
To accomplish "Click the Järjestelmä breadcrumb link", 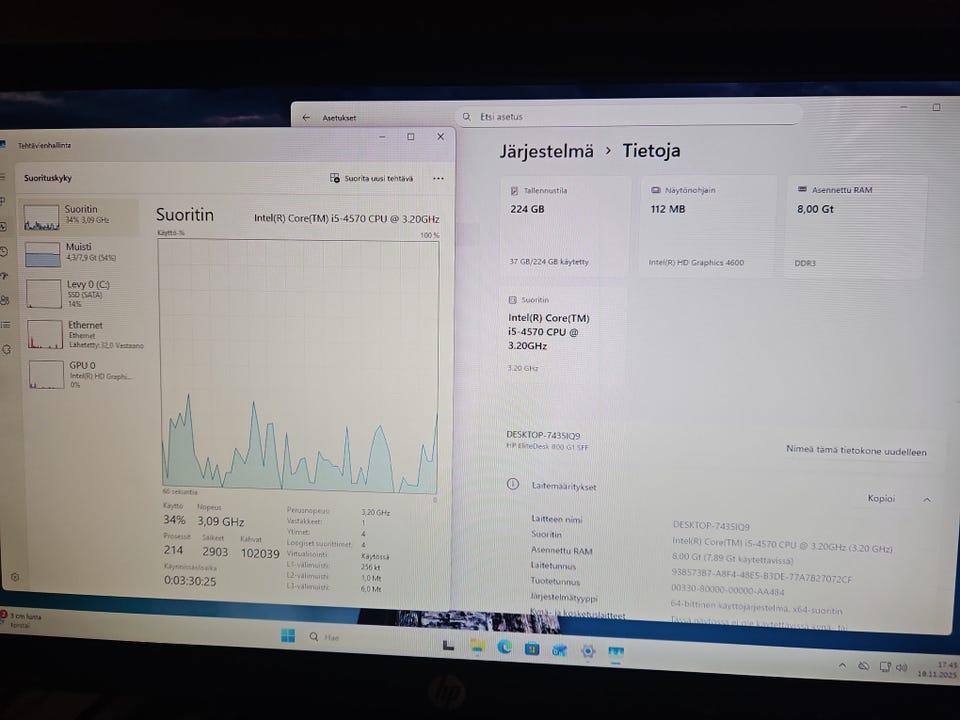I will [x=546, y=151].
